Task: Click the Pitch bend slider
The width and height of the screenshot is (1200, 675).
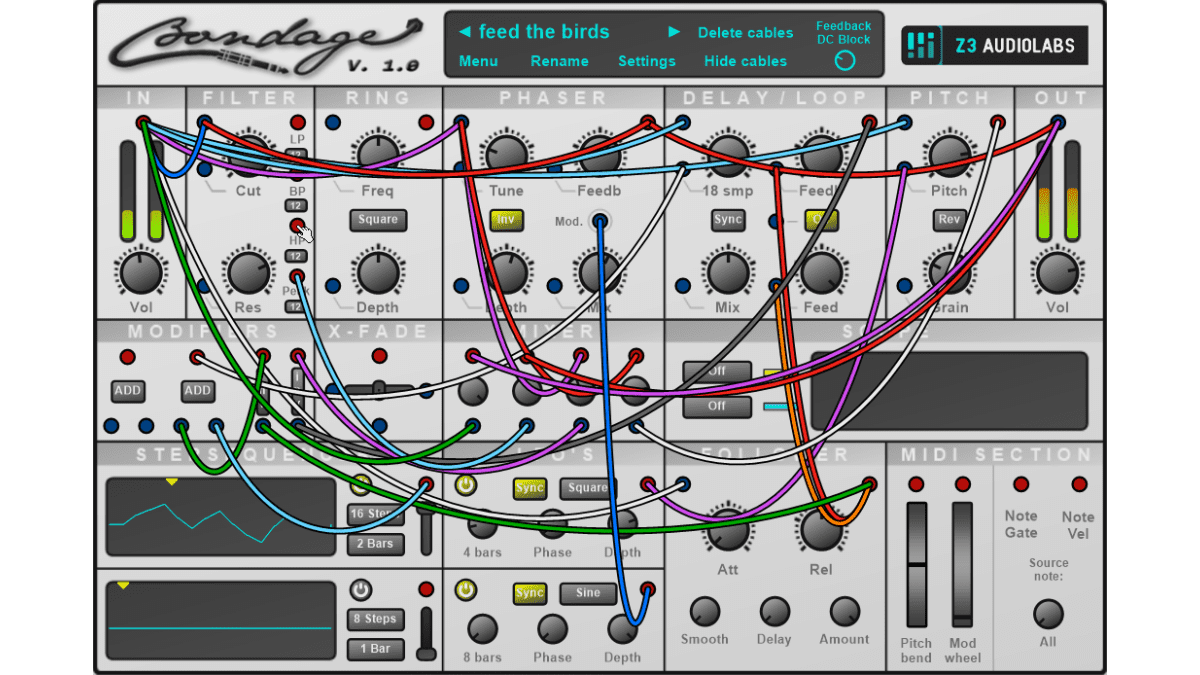Action: click(x=916, y=565)
